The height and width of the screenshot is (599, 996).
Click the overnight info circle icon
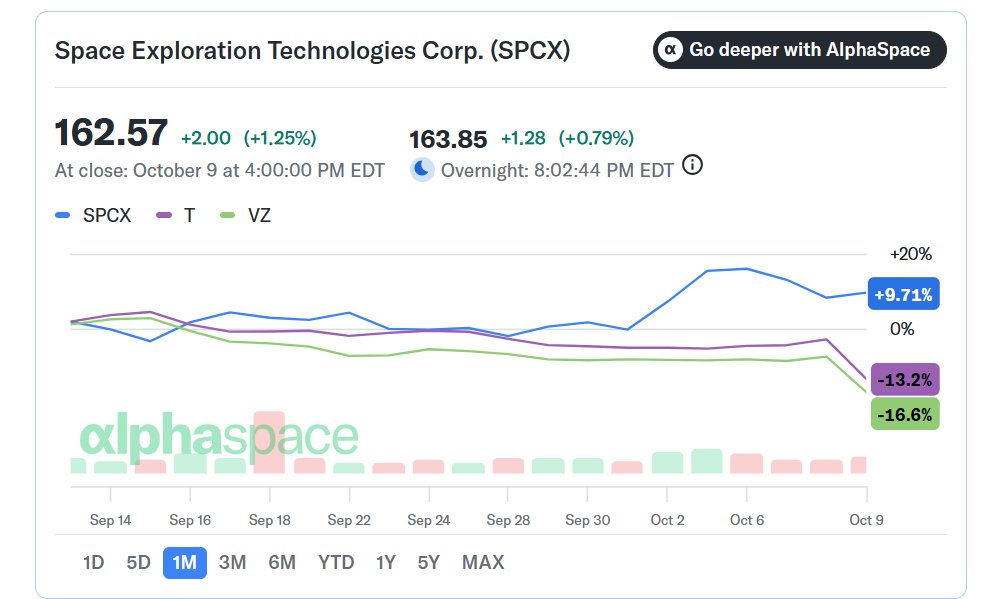pyautogui.click(x=692, y=165)
